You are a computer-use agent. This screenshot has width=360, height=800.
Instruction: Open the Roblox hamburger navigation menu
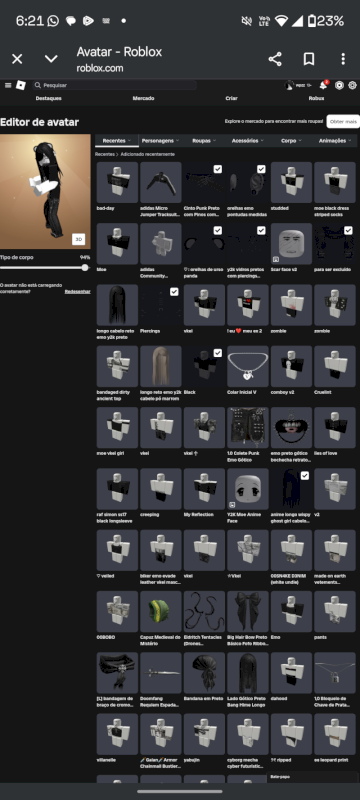8,85
